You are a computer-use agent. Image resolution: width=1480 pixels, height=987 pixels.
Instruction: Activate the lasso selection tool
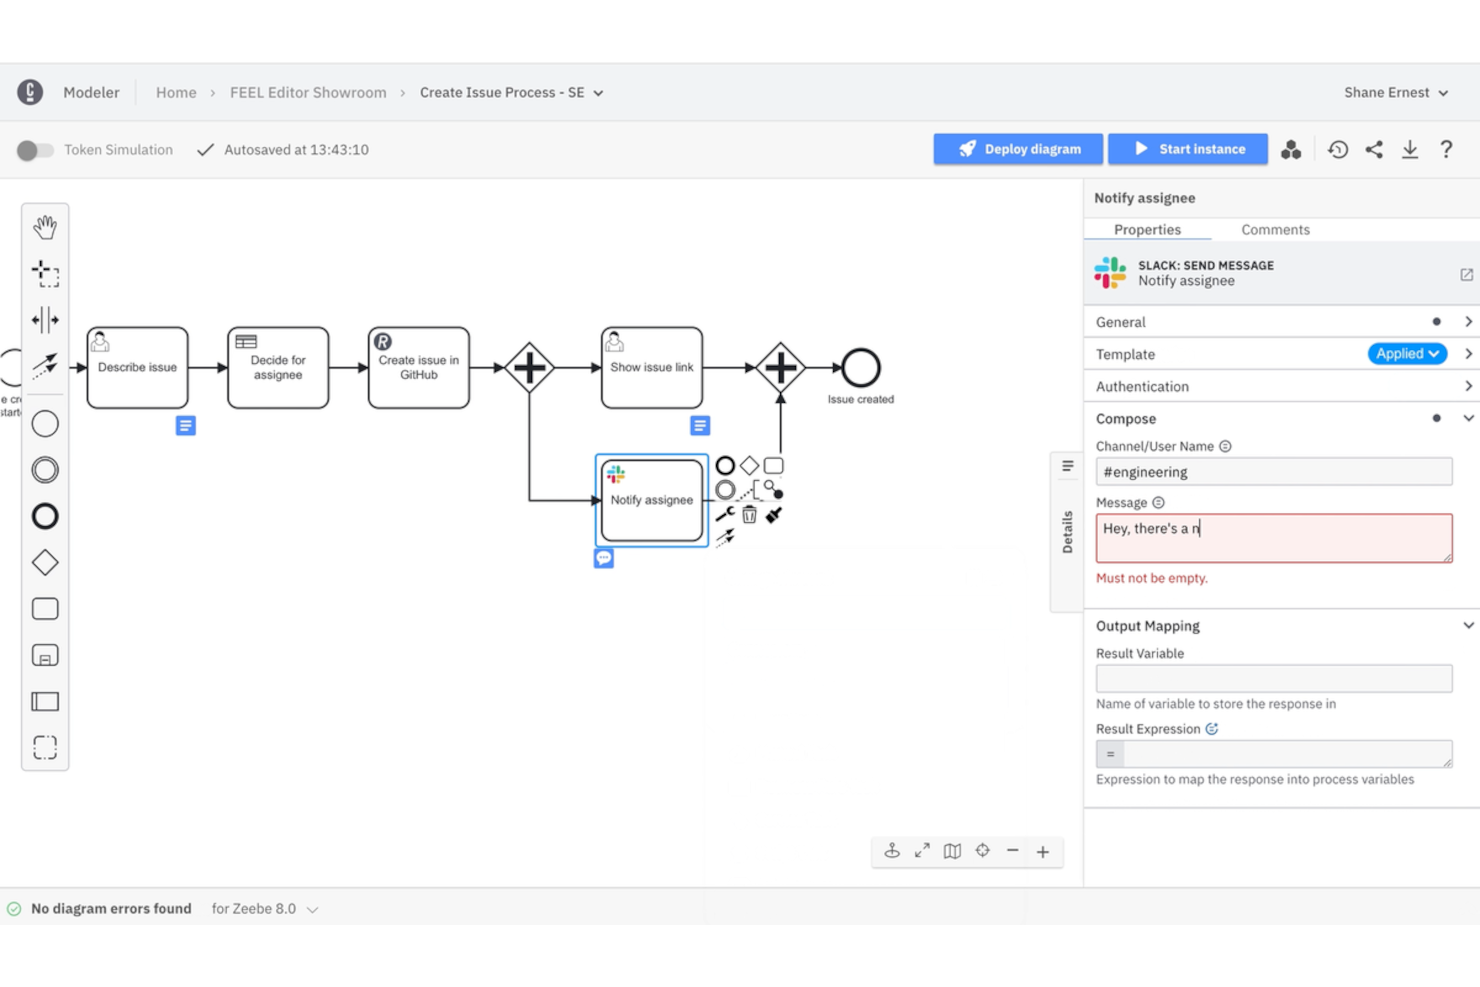45,273
